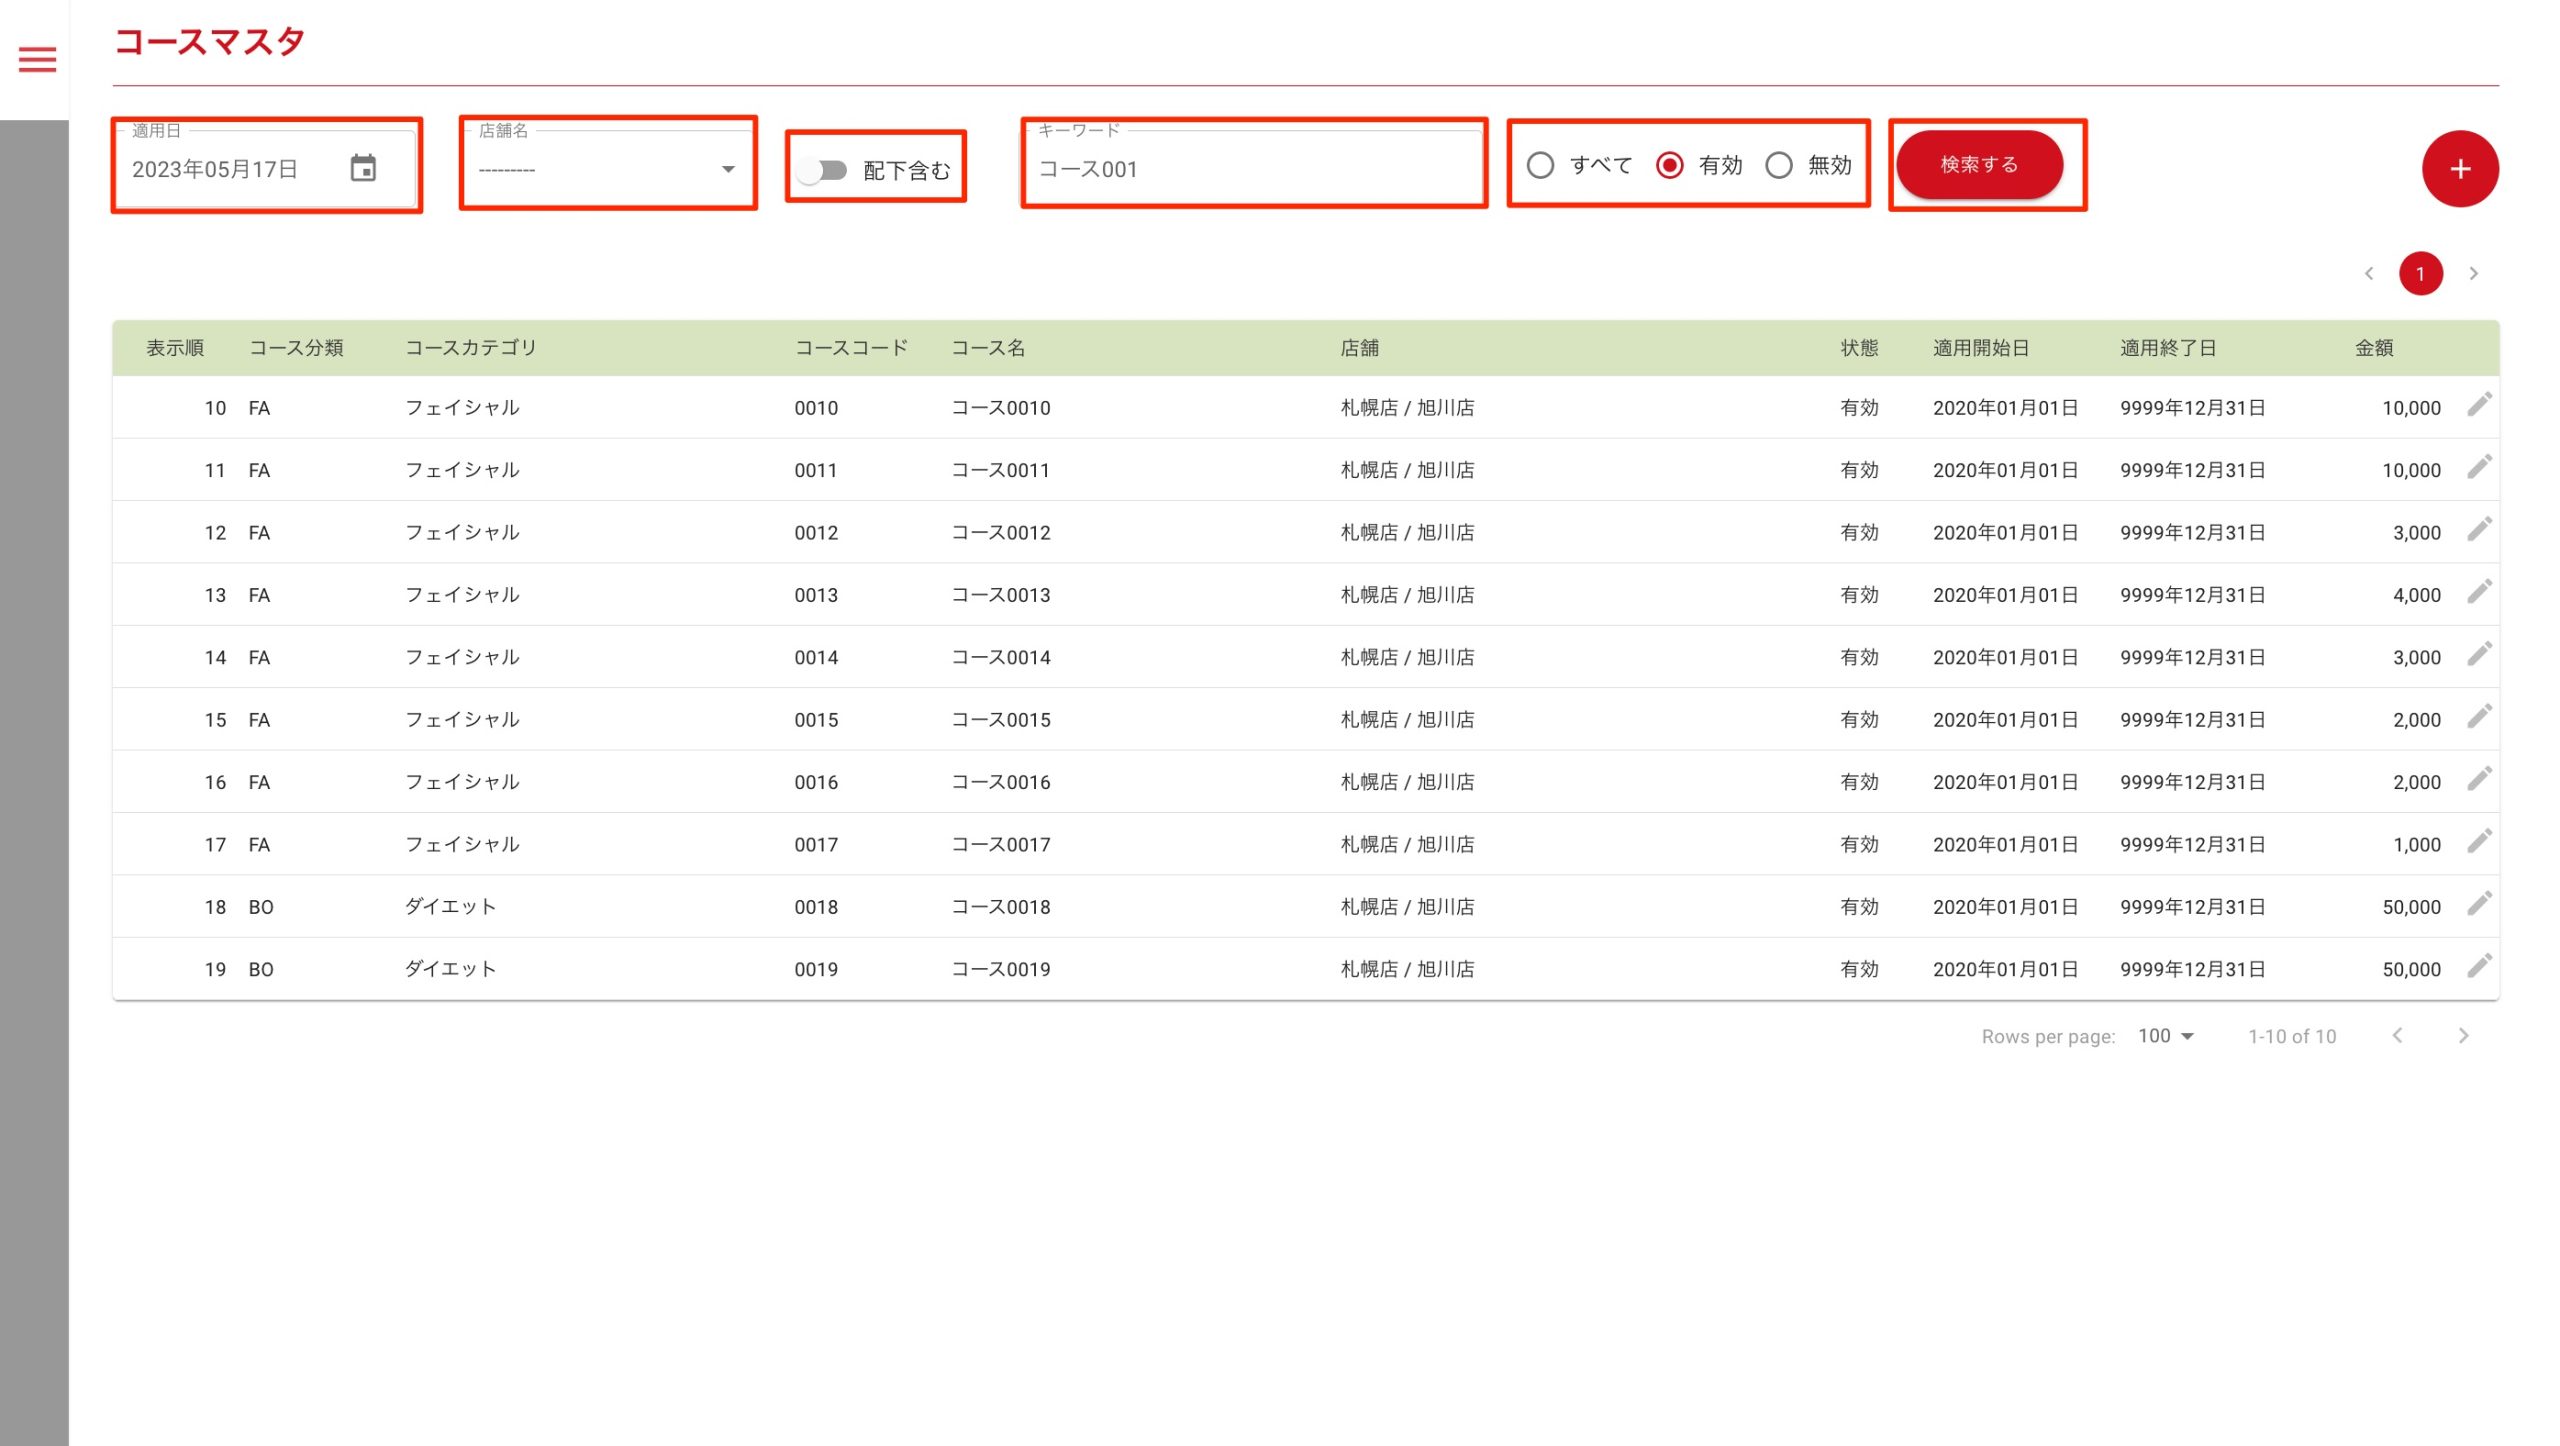Screen dimensions: 2560x1446
Task: Sort by コースコード column header
Action: pyautogui.click(x=850, y=348)
